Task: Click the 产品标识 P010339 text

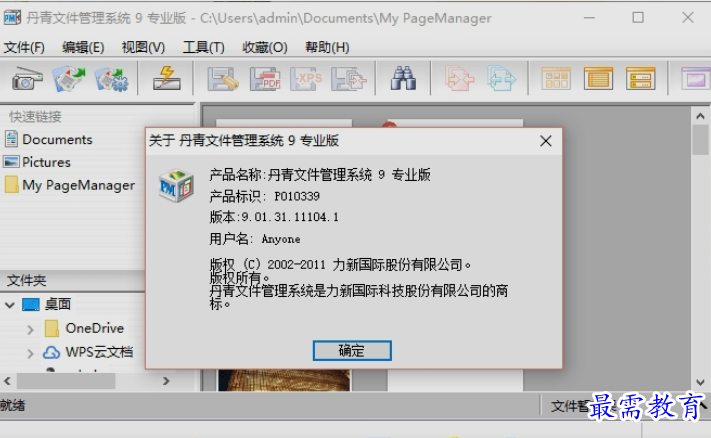Action: (x=264, y=196)
